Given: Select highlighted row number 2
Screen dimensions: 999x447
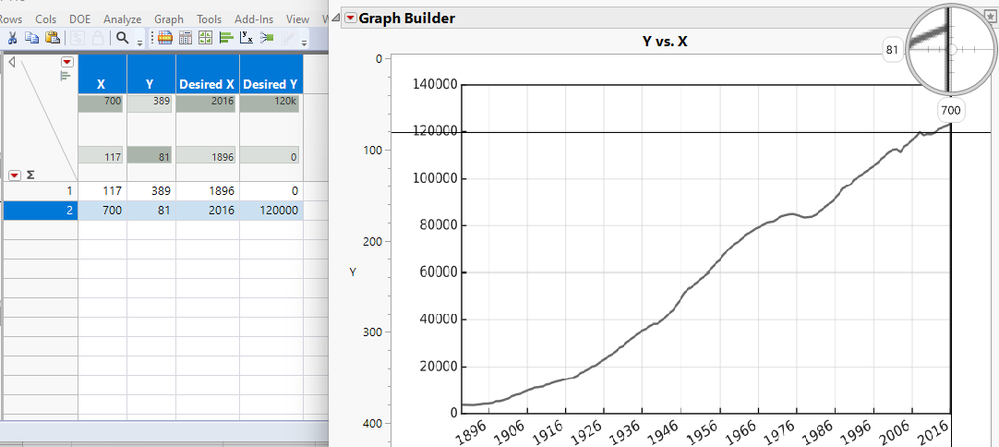Looking at the screenshot, I should [x=41, y=210].
